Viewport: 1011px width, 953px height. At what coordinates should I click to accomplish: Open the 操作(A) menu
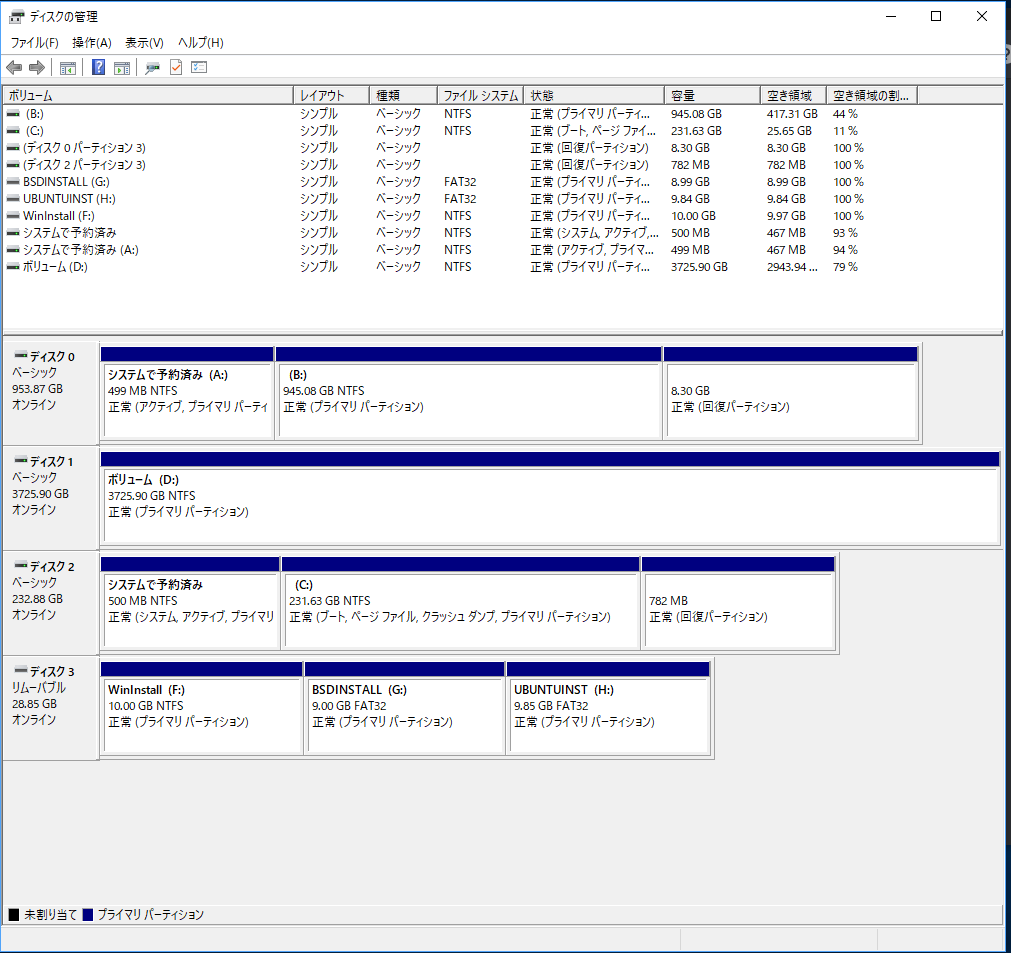92,43
